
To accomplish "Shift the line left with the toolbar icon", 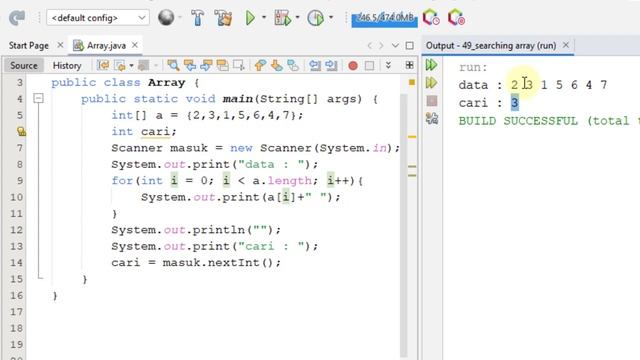I will (x=315, y=65).
